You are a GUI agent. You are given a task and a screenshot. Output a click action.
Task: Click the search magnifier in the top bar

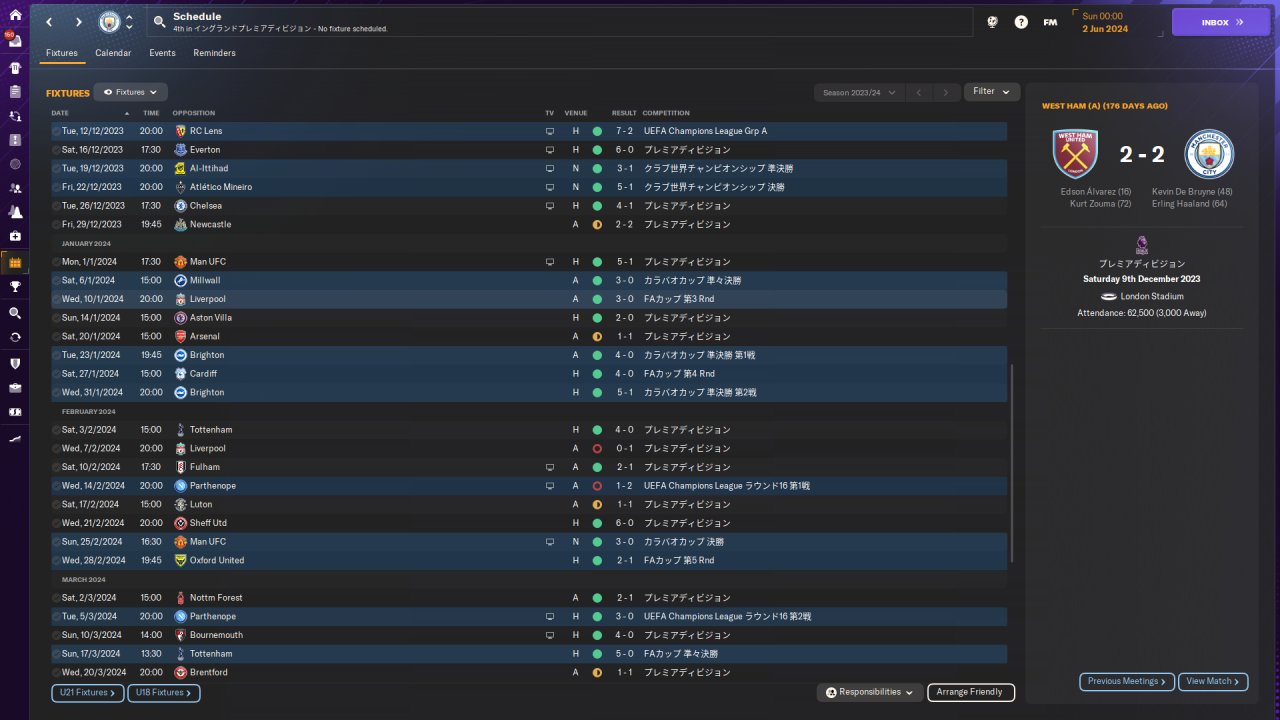pos(160,22)
